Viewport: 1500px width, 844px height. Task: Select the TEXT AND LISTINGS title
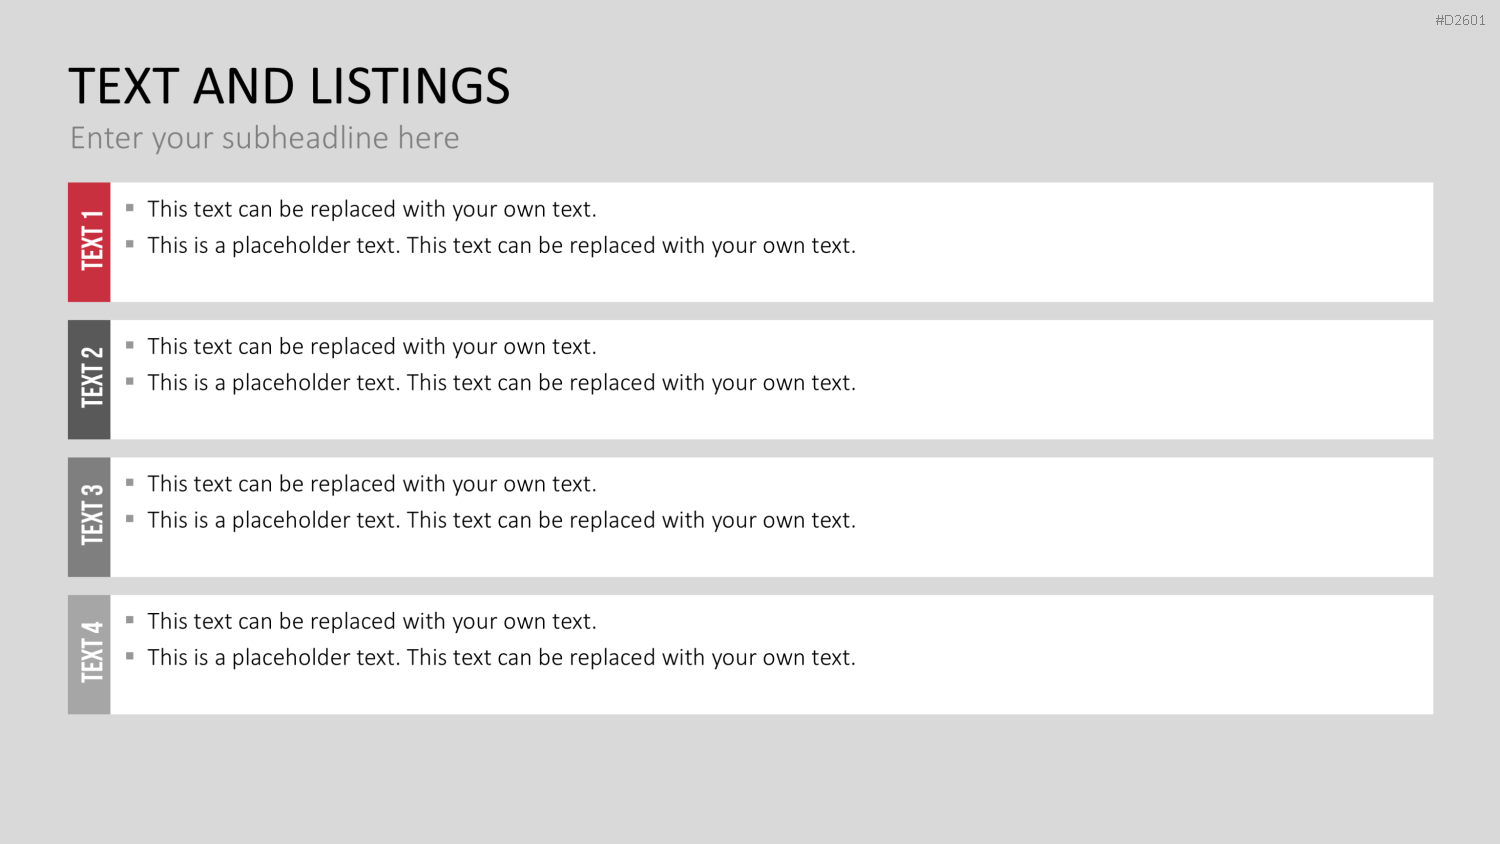click(x=289, y=86)
